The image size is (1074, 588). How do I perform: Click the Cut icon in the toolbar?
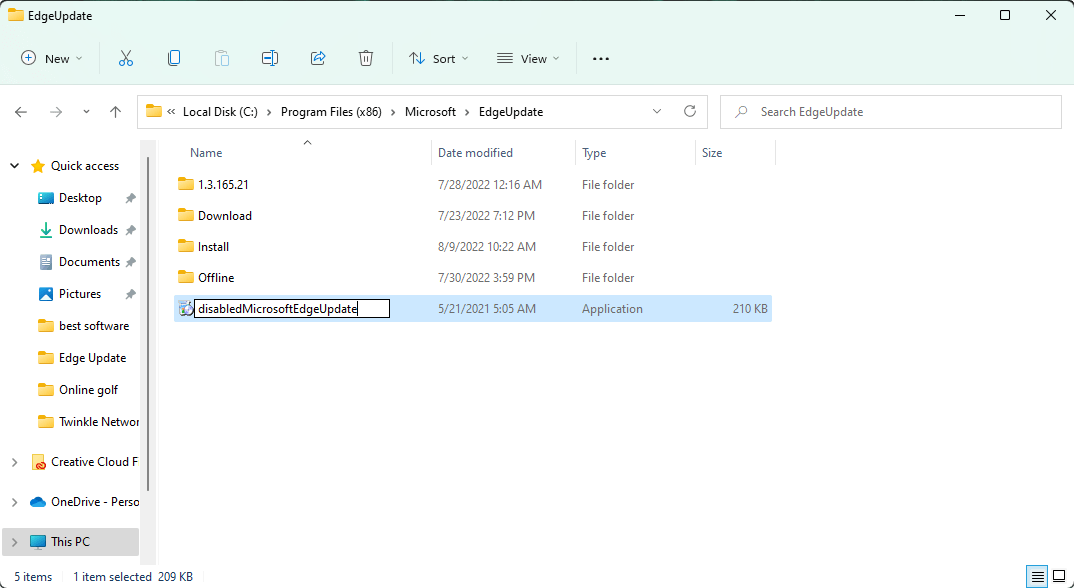coord(126,58)
